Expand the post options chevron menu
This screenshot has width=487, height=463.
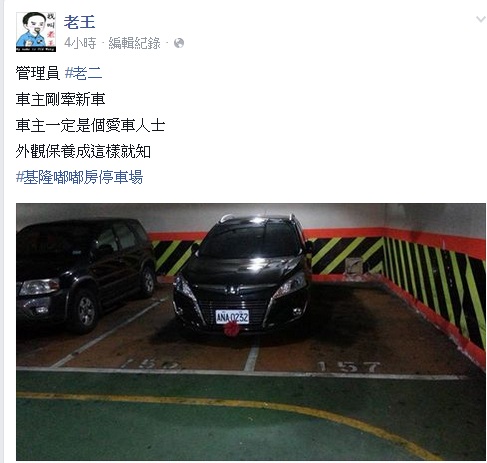(481, 19)
